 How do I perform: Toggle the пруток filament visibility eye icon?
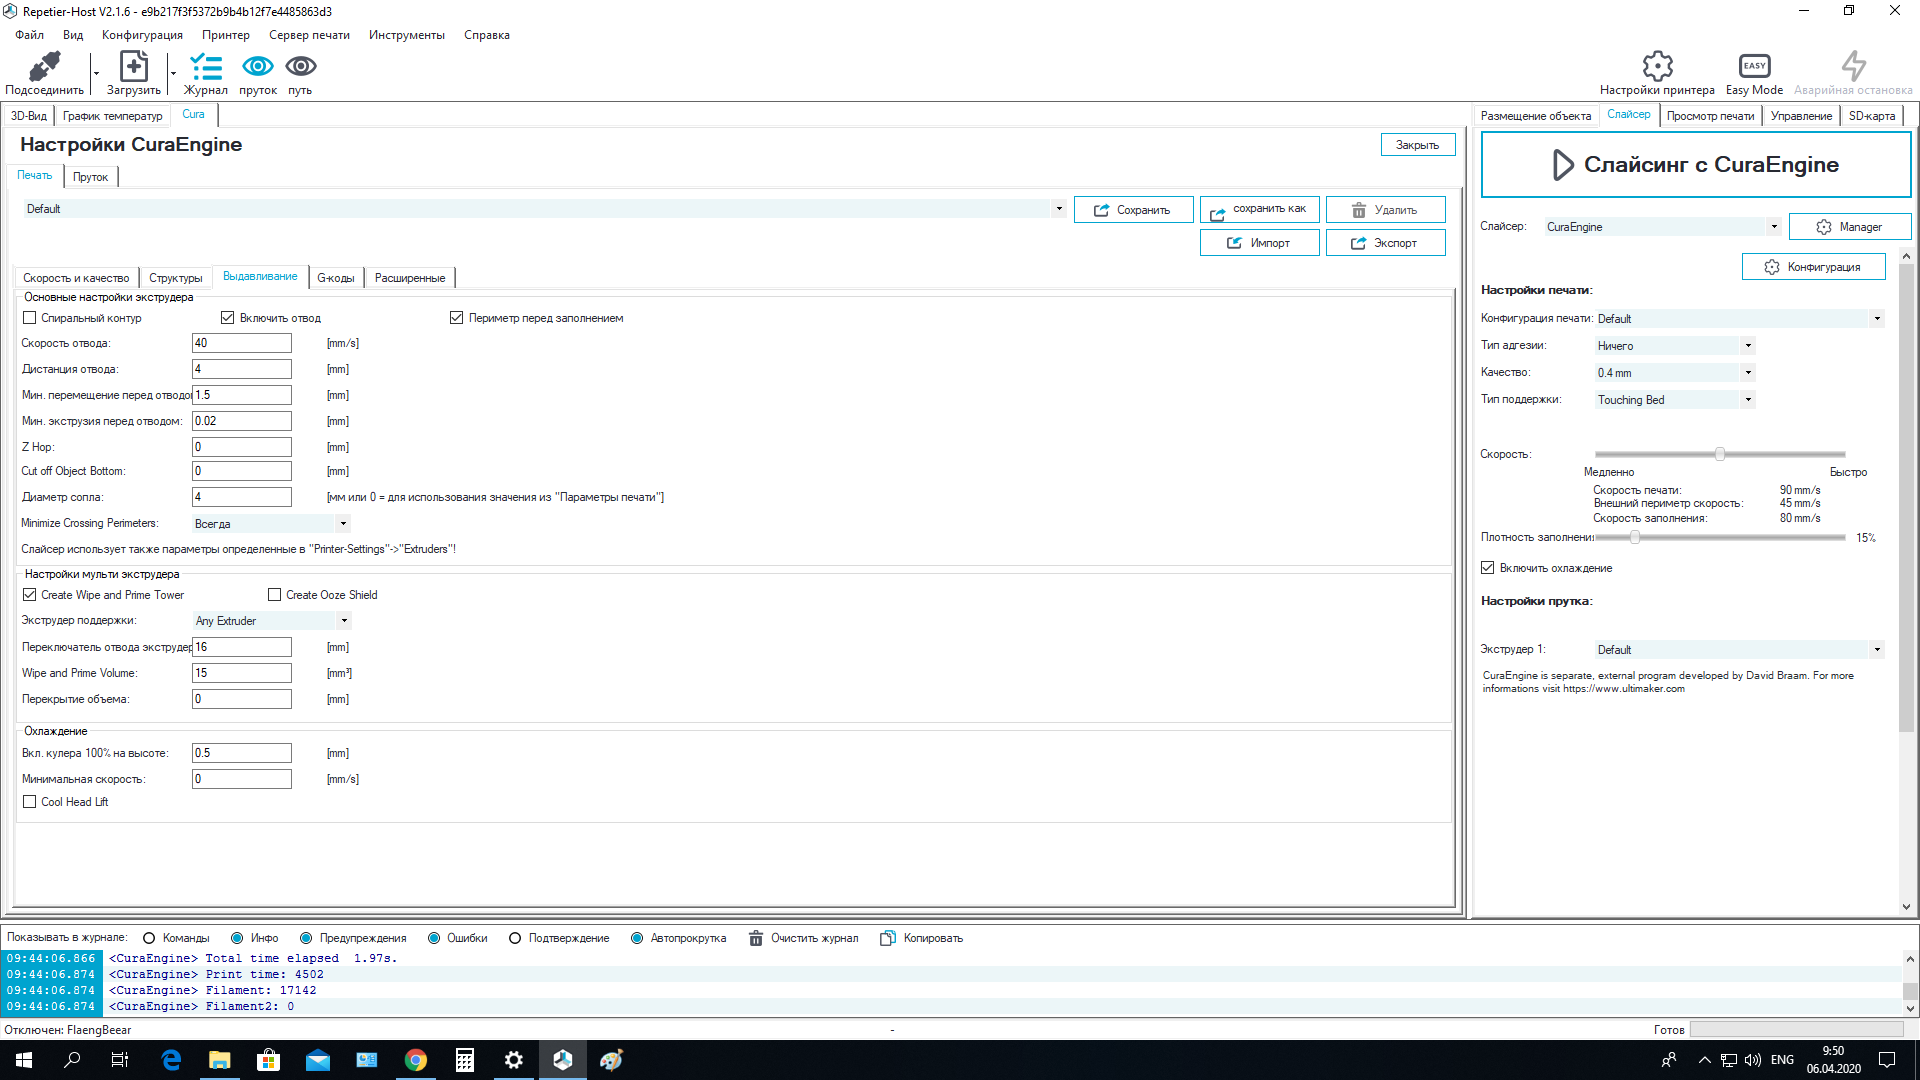(x=258, y=66)
